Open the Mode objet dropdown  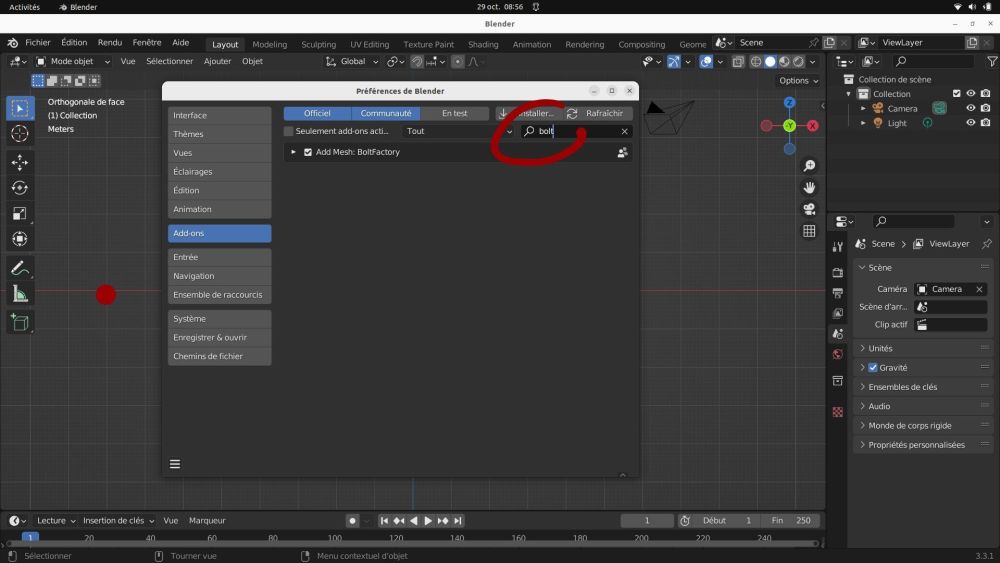[73, 62]
